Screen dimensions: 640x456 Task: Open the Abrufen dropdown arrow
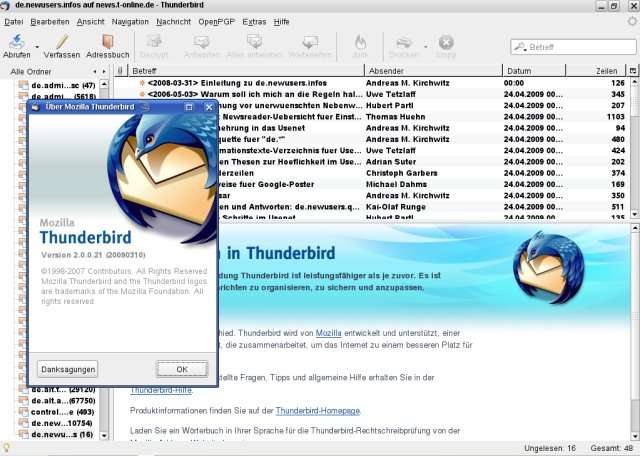click(38, 47)
